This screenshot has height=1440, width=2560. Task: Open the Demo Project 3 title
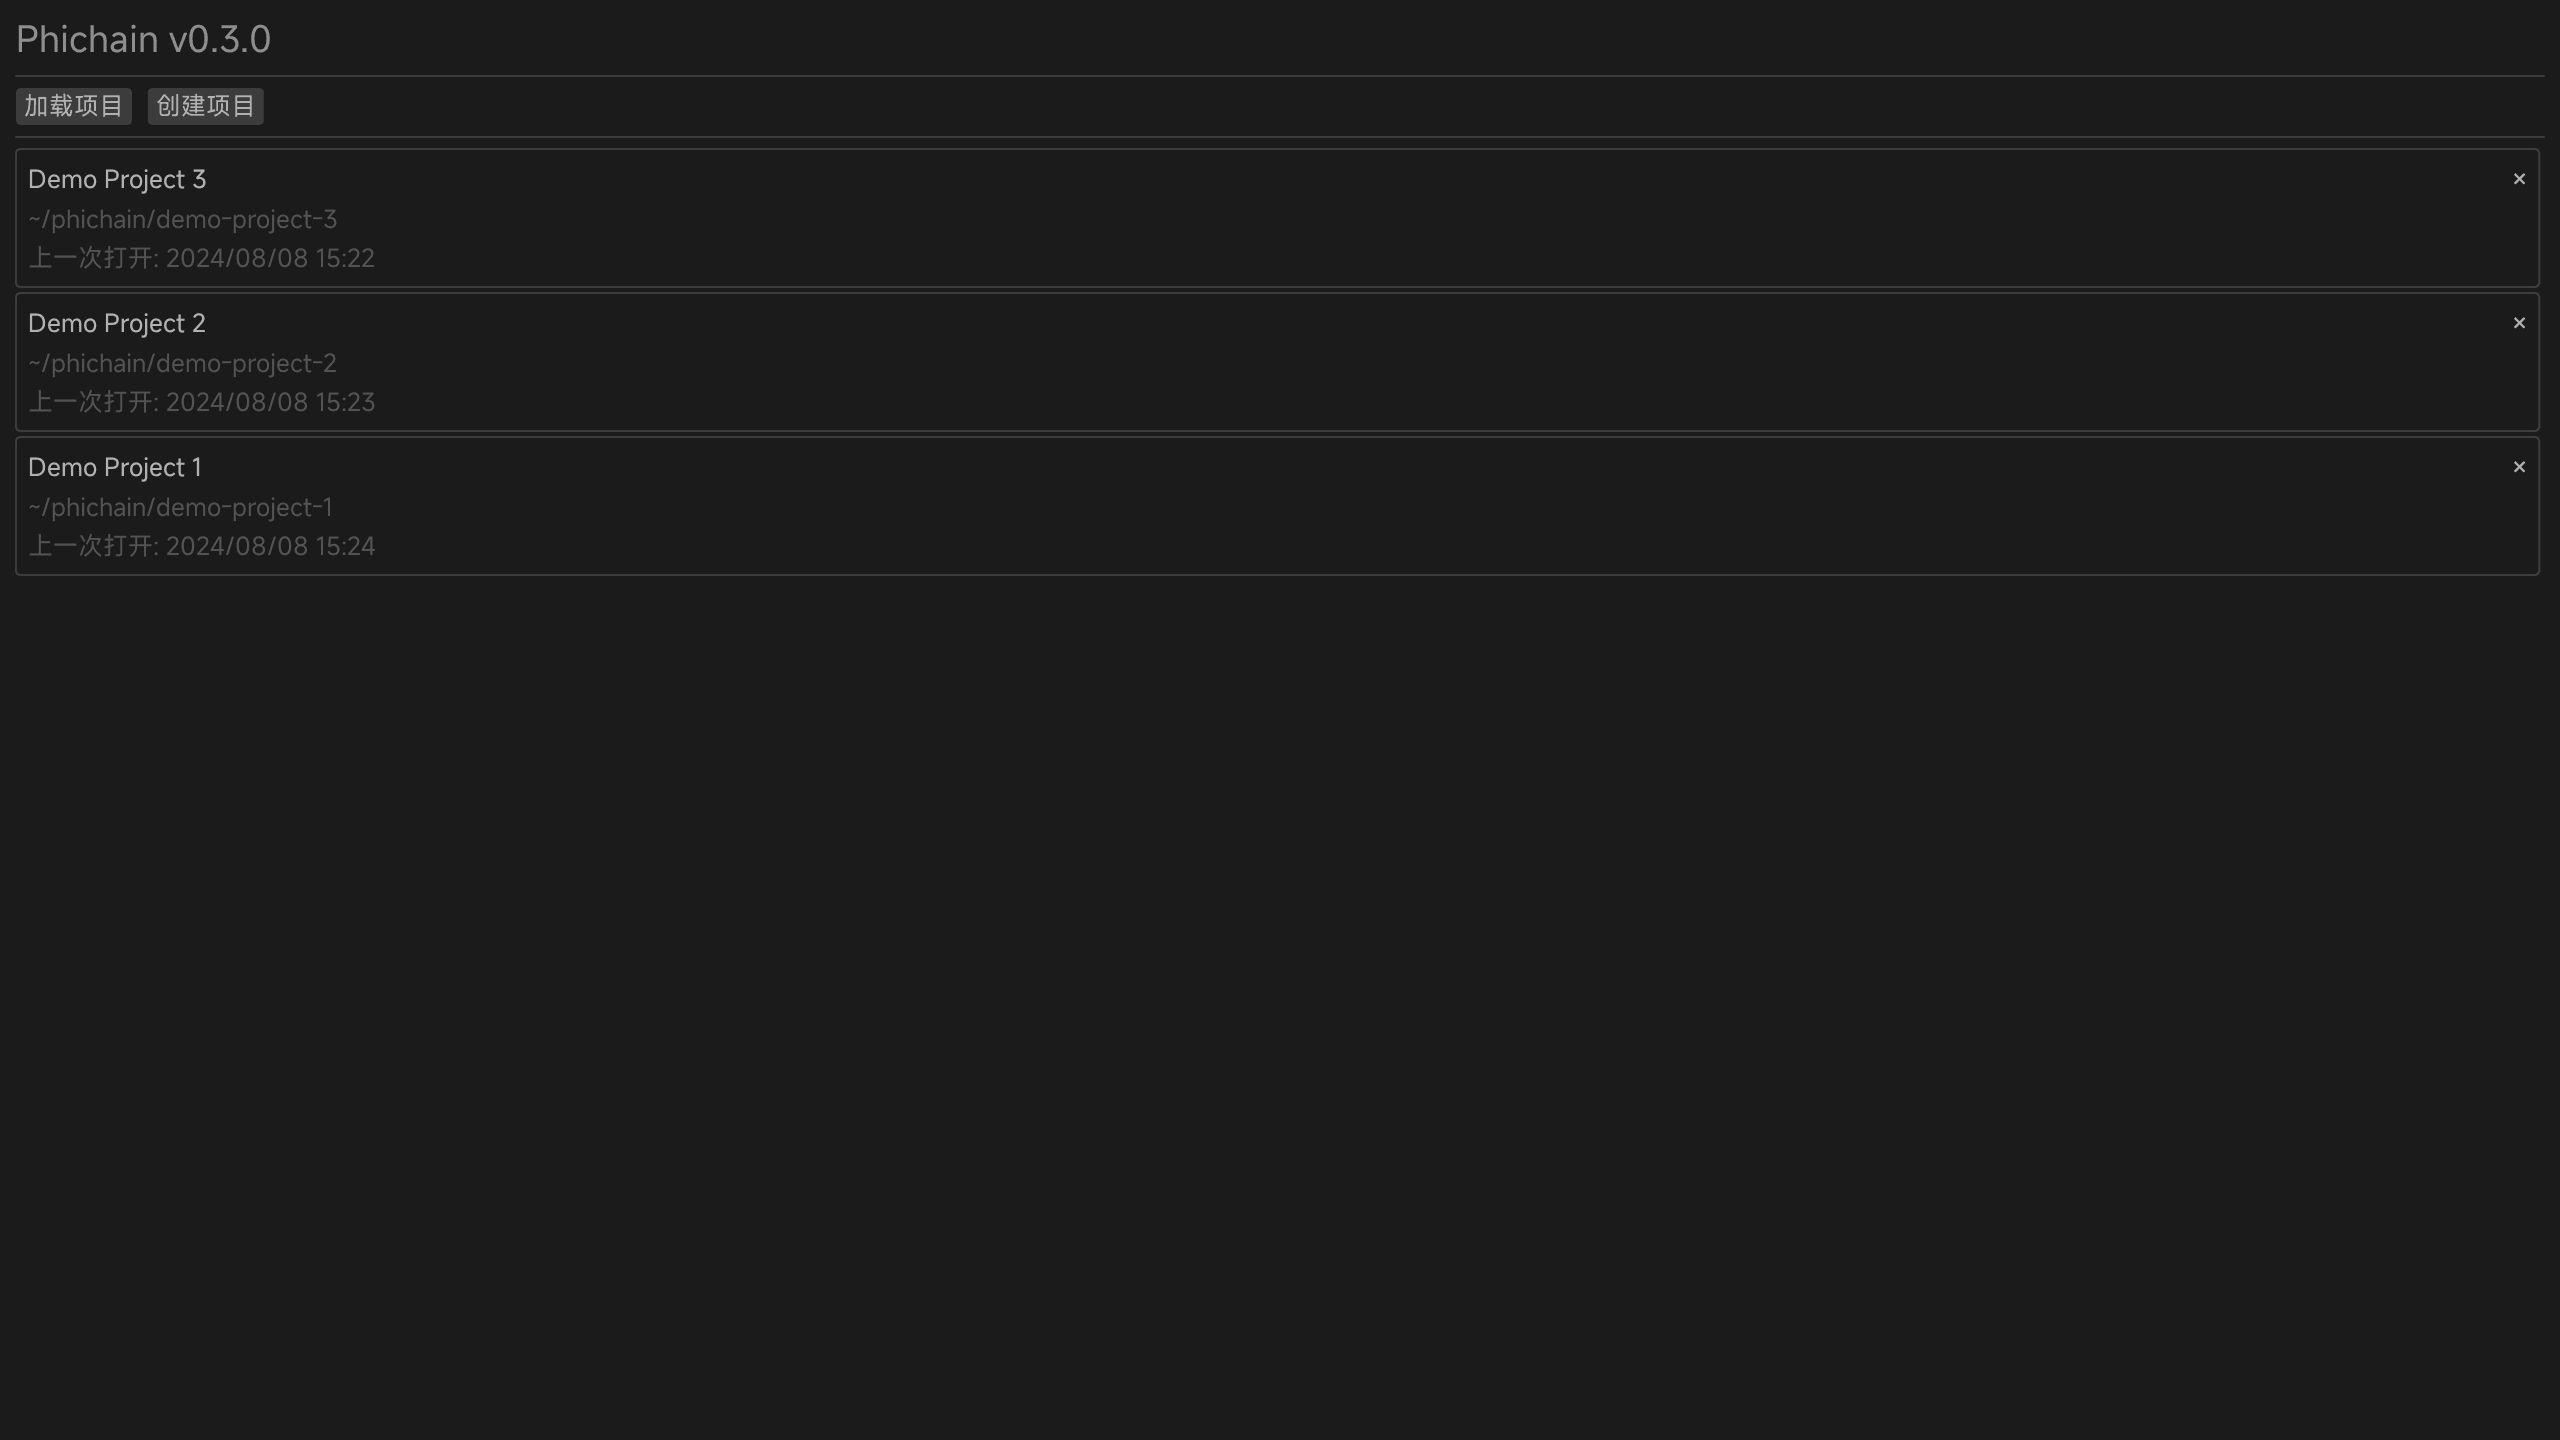(117, 180)
